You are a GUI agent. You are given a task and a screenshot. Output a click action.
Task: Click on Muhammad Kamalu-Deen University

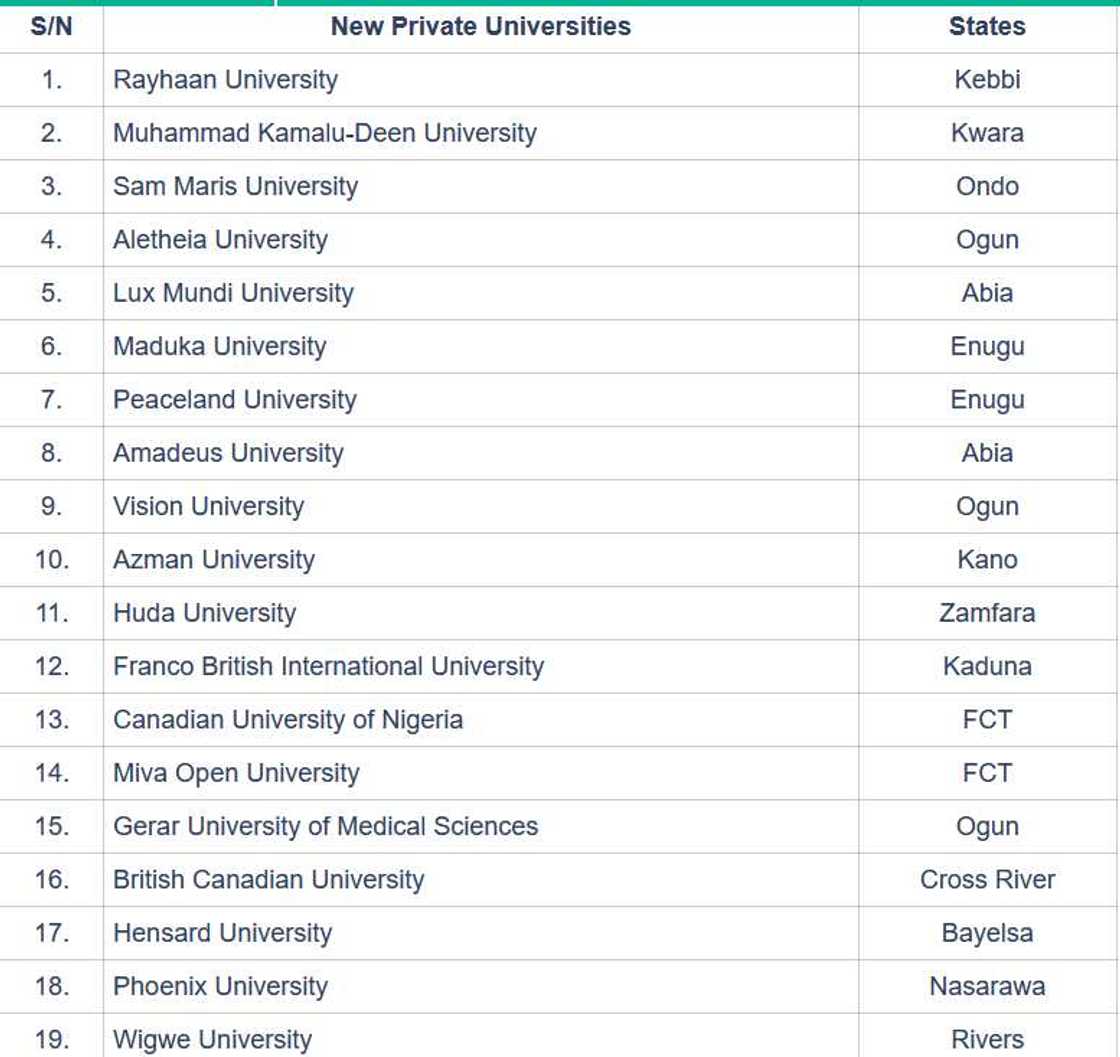click(x=324, y=133)
